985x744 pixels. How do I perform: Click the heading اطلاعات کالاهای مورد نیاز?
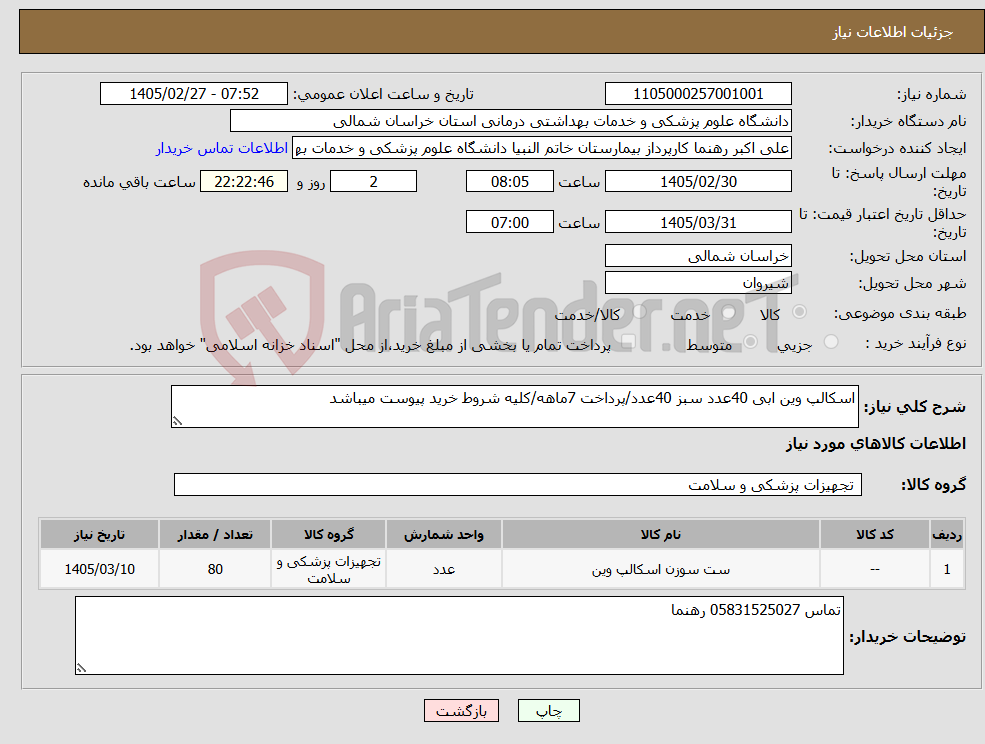point(876,444)
